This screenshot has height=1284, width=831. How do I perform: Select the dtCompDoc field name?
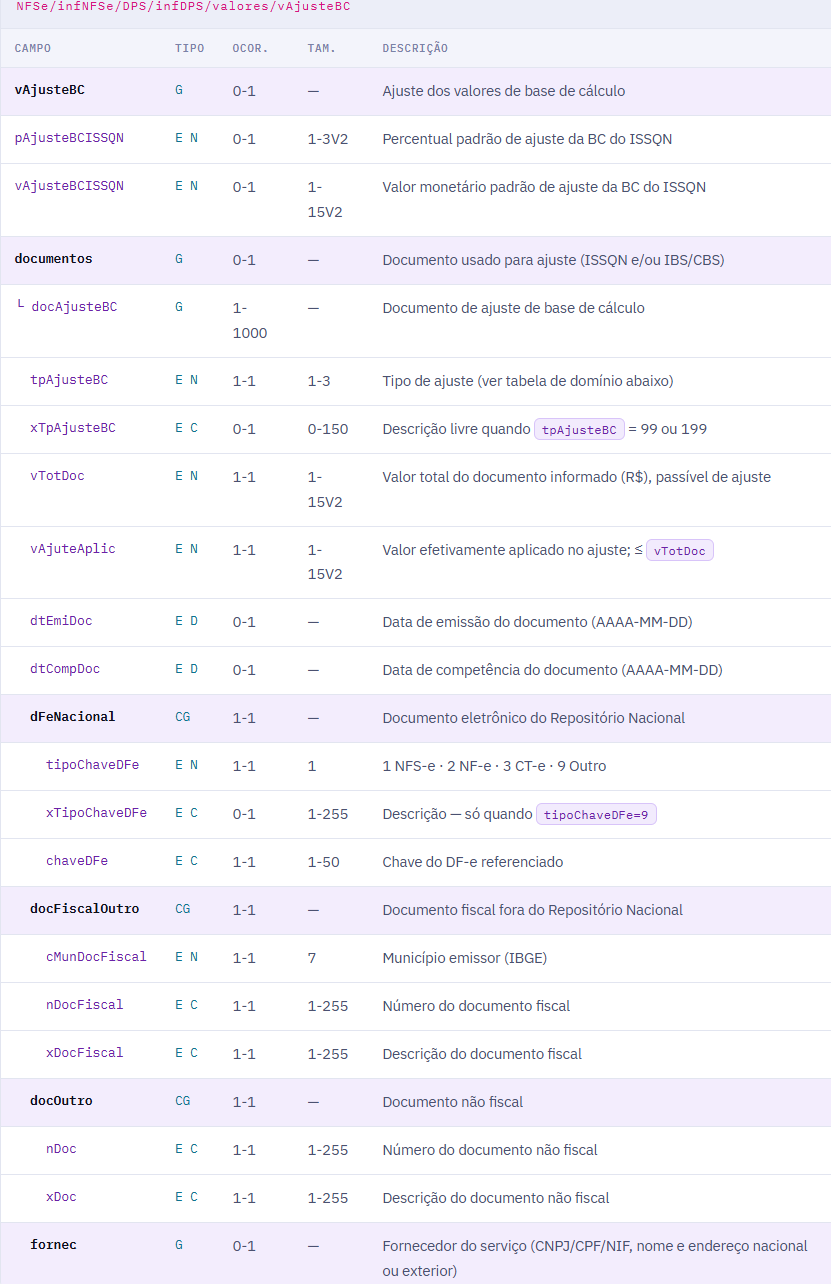click(65, 669)
